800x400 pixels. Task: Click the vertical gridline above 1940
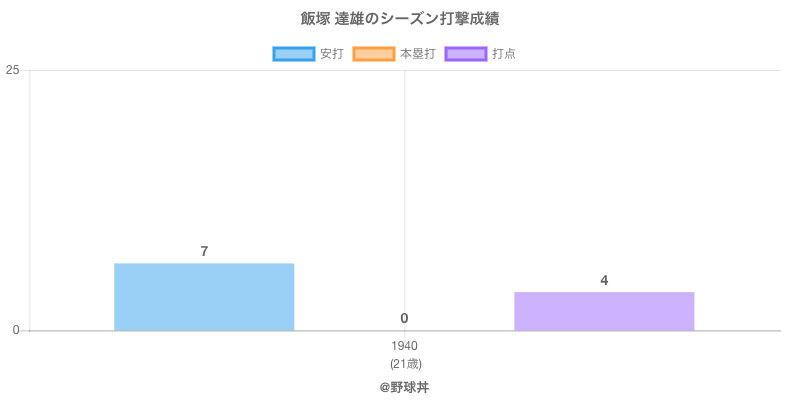[x=405, y=180]
